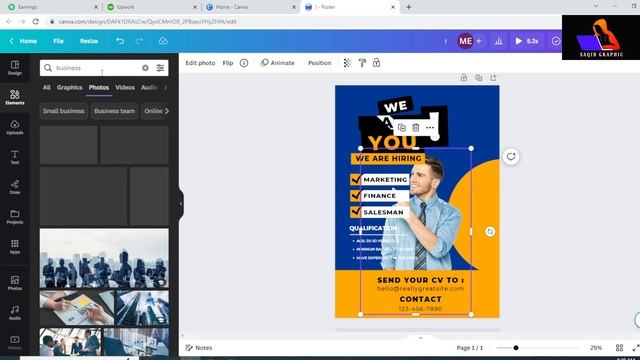Image resolution: width=640 pixels, height=360 pixels.
Task: Switch to the Videos tab
Action: pyautogui.click(x=125, y=87)
